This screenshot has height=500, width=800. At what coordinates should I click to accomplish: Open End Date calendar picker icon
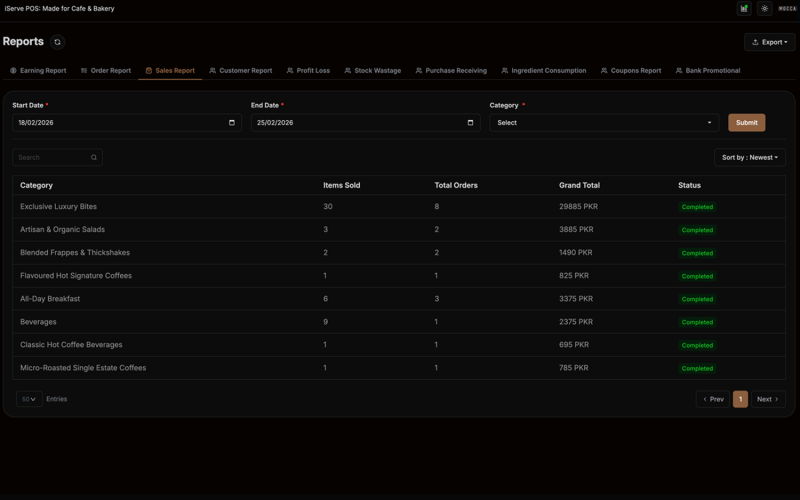click(x=470, y=123)
